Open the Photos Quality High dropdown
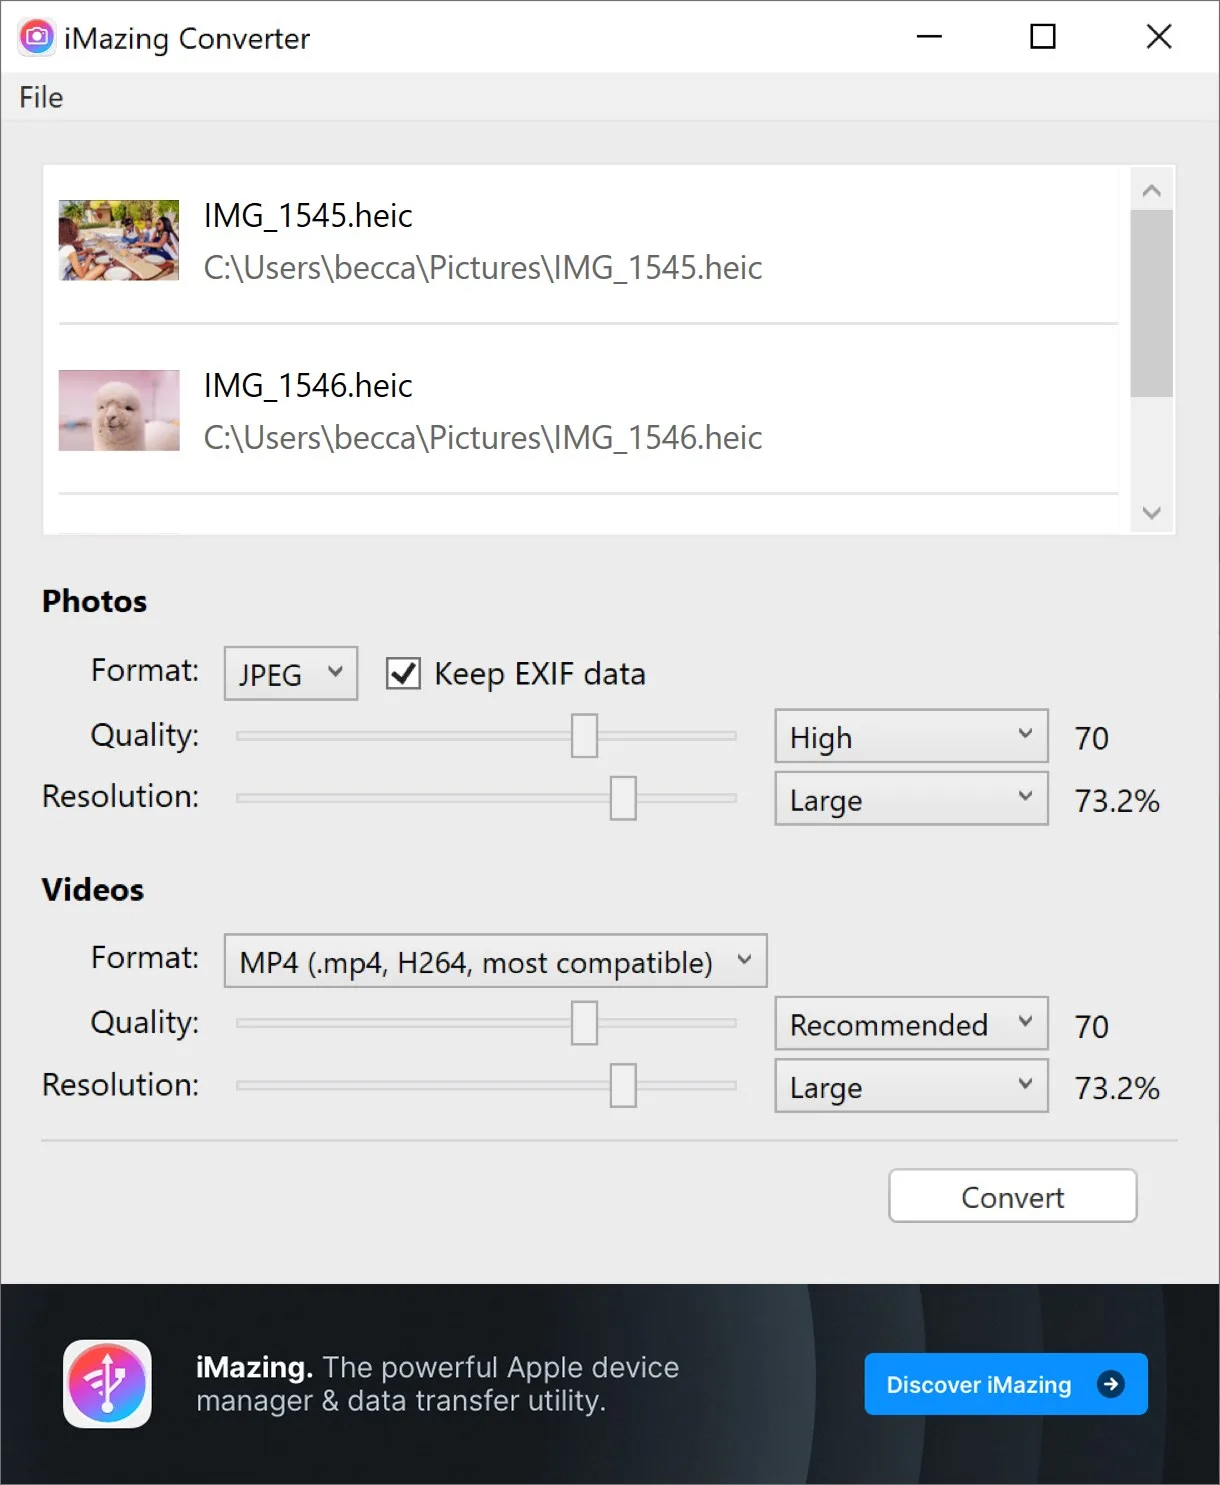Viewport: 1220px width, 1485px height. coord(911,737)
